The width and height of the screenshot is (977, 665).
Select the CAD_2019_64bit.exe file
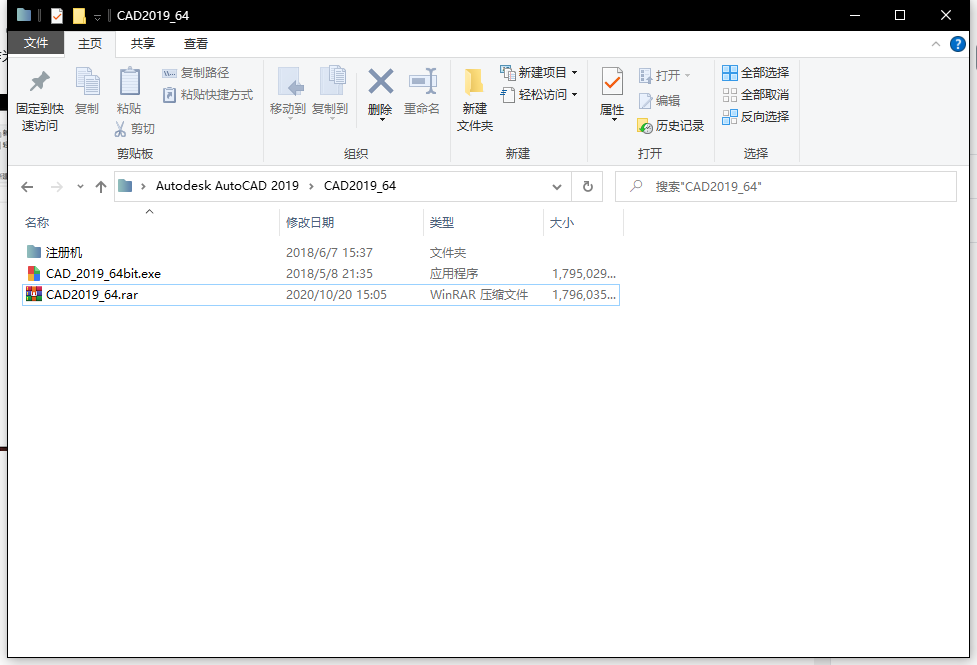point(103,274)
